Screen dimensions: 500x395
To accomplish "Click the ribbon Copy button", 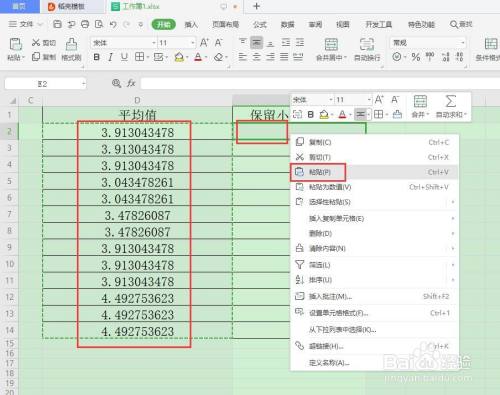I will click(43, 57).
